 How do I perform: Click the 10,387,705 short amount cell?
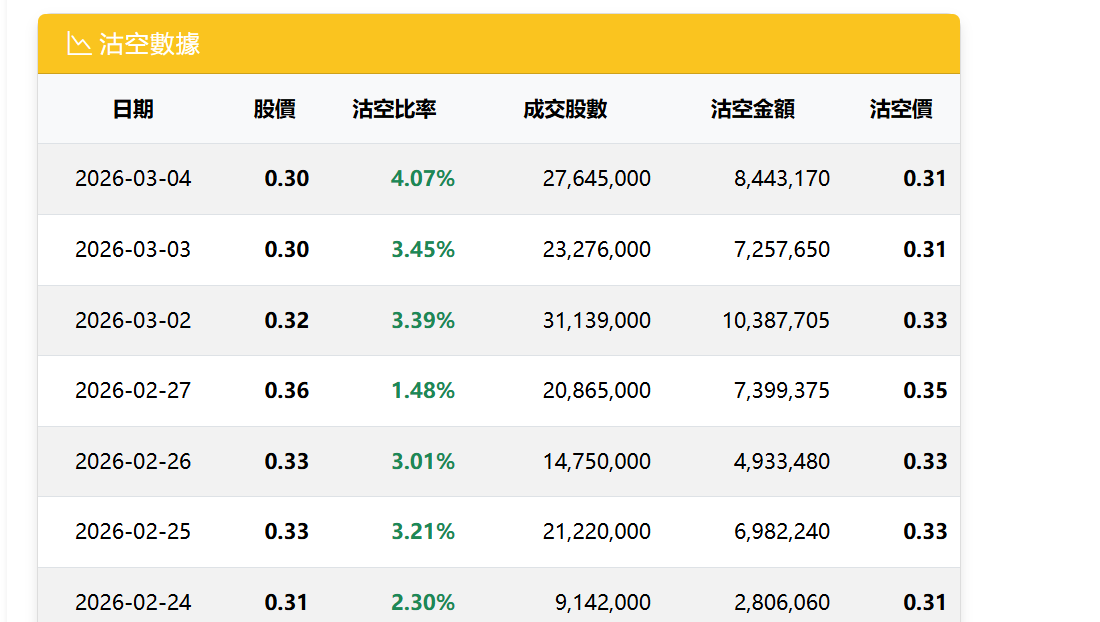(x=777, y=320)
